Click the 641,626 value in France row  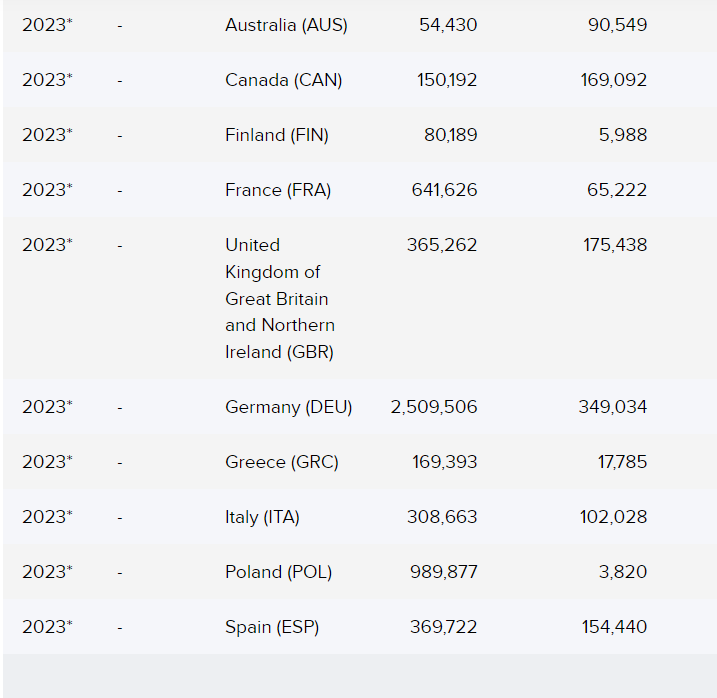[444, 190]
